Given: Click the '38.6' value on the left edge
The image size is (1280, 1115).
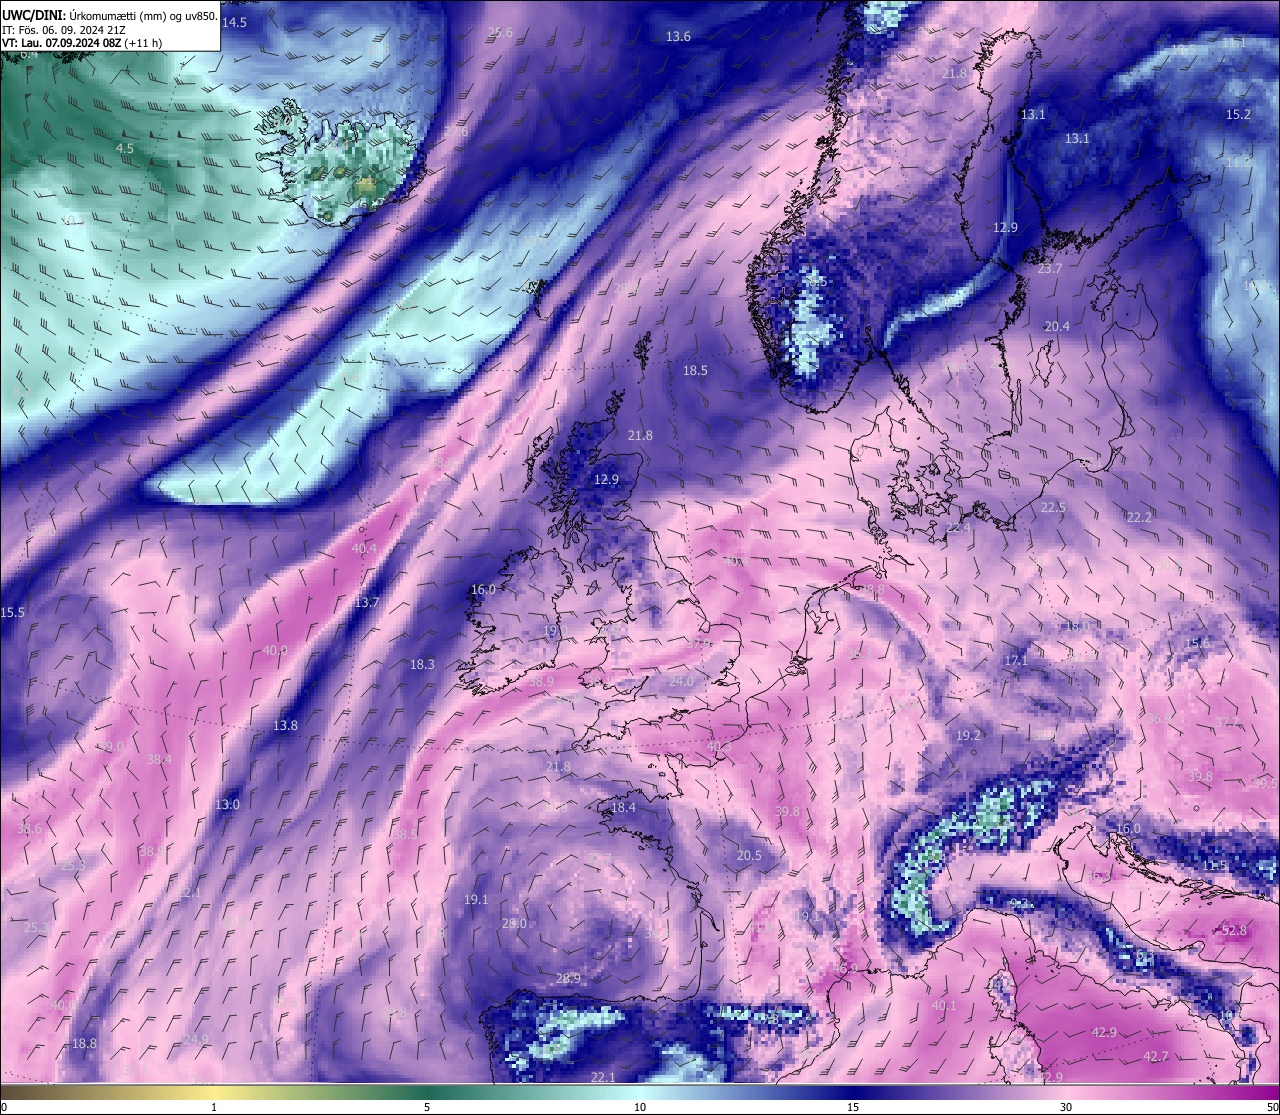Looking at the screenshot, I should click(29, 828).
